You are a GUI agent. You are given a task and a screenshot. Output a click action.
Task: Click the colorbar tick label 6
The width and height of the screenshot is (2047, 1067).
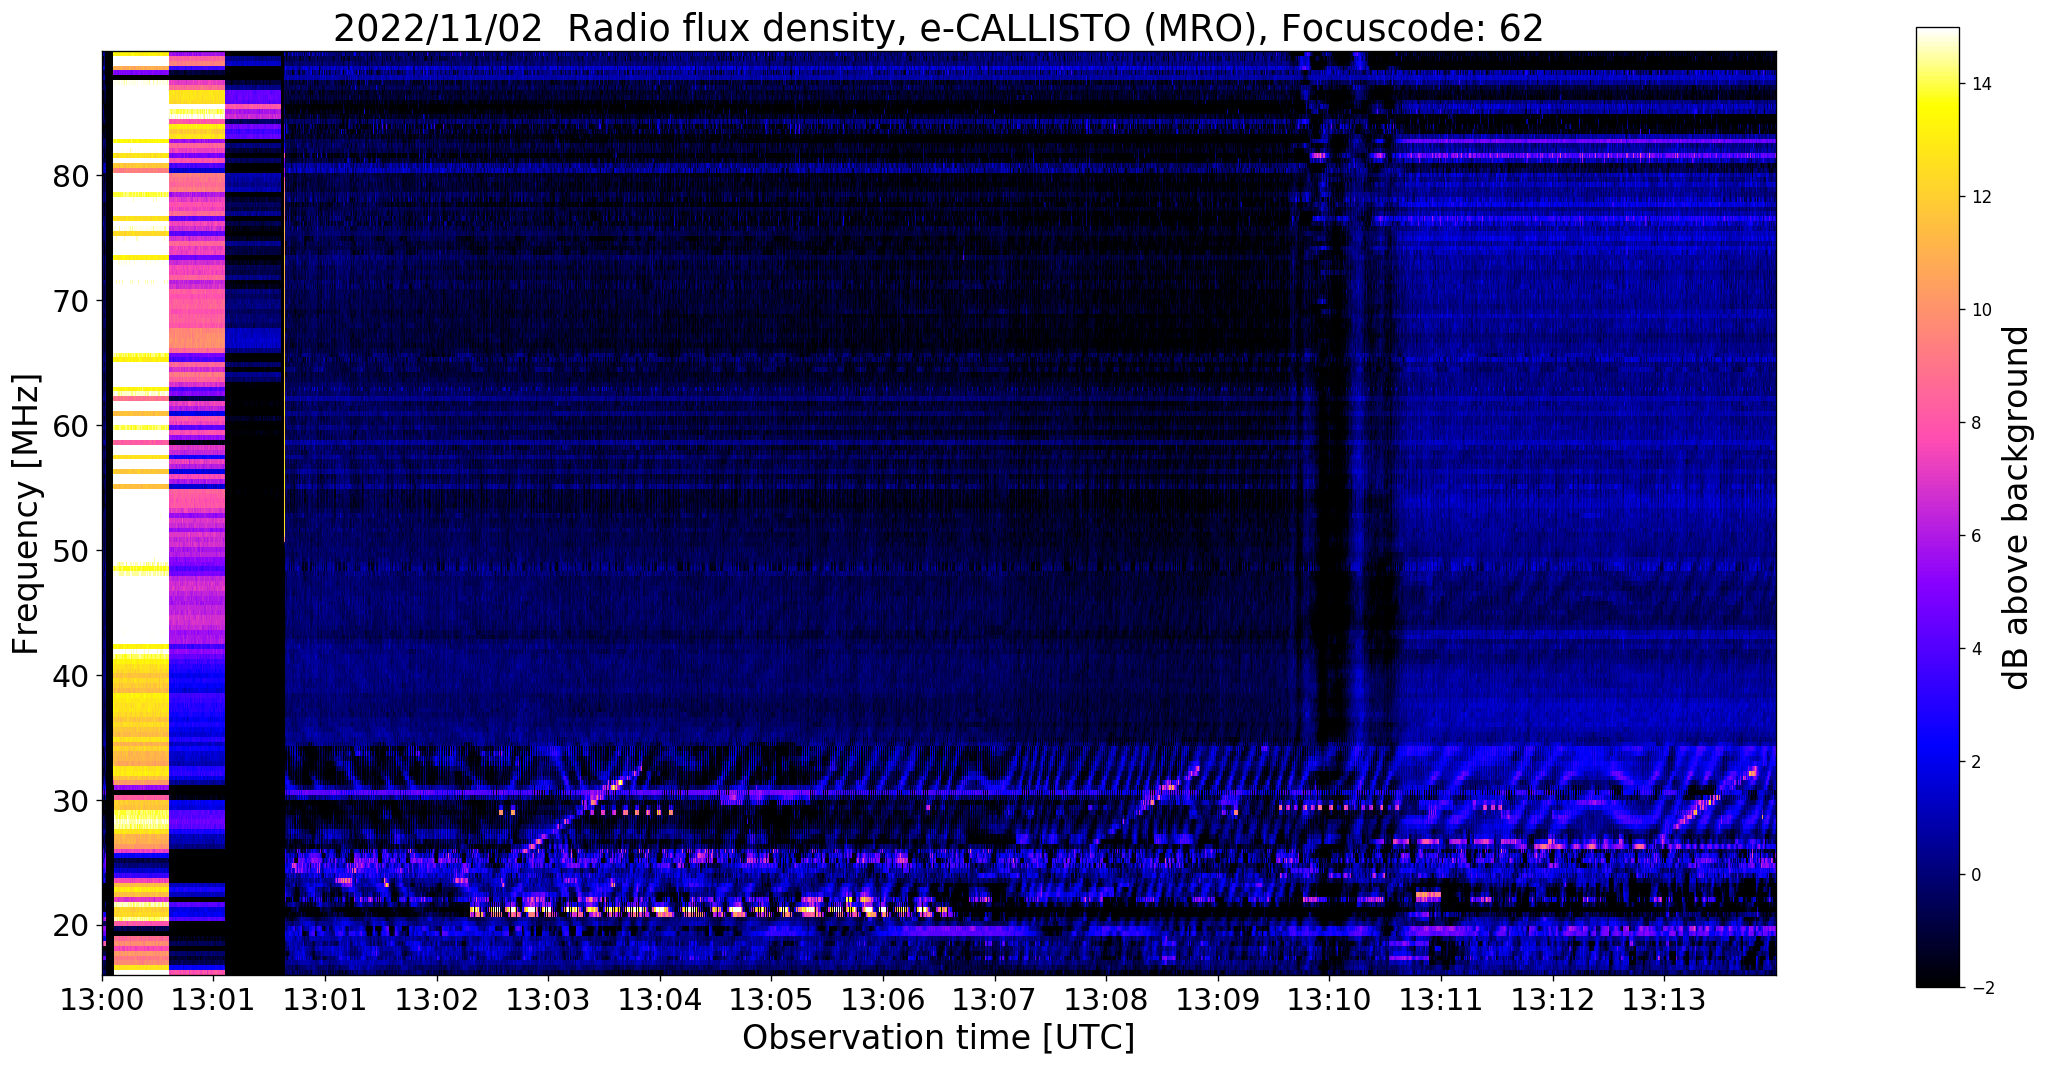[x=1976, y=536]
